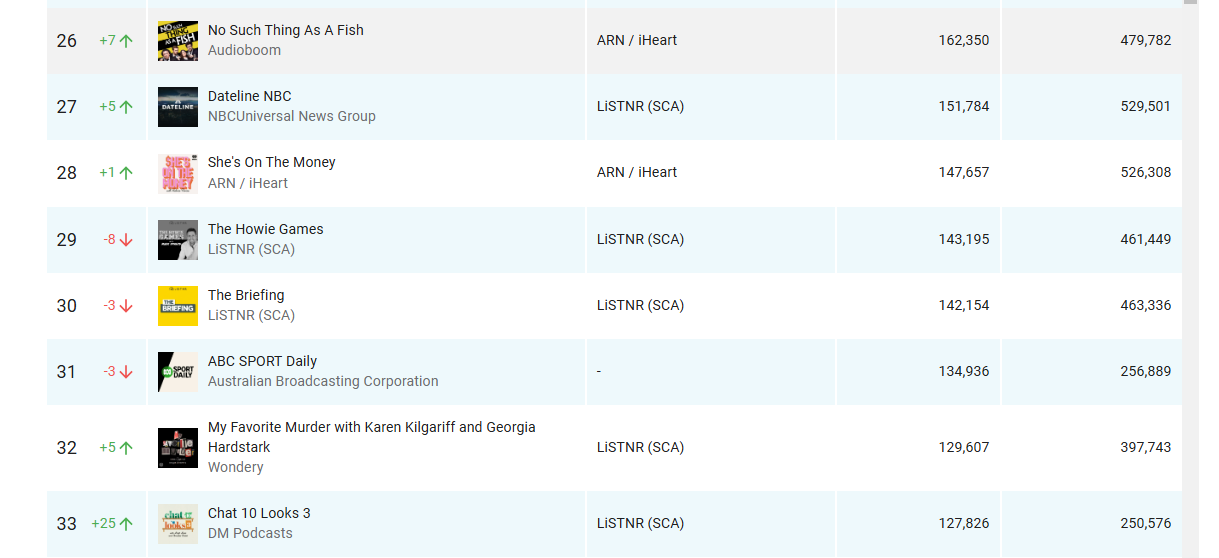The height and width of the screenshot is (558, 1219).
Task: Click the Dateline NBC podcast cover icon
Action: coord(178,107)
